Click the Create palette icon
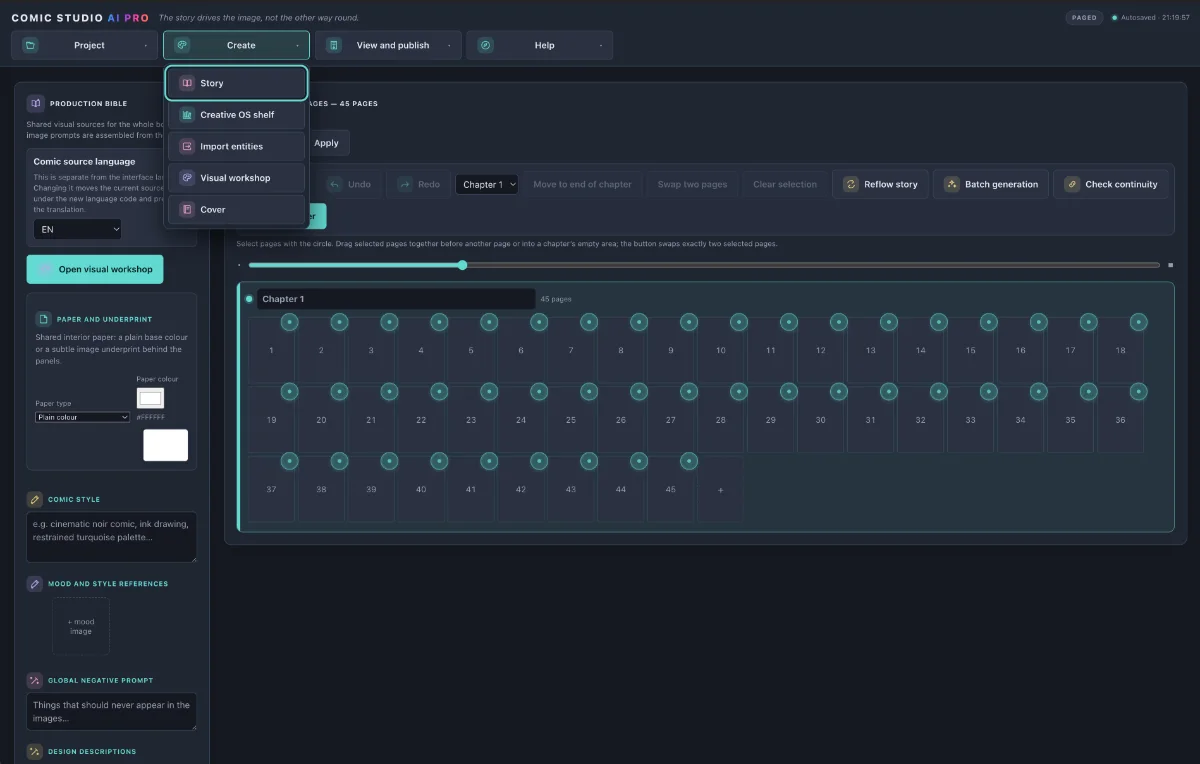The image size is (1200, 764). (182, 45)
